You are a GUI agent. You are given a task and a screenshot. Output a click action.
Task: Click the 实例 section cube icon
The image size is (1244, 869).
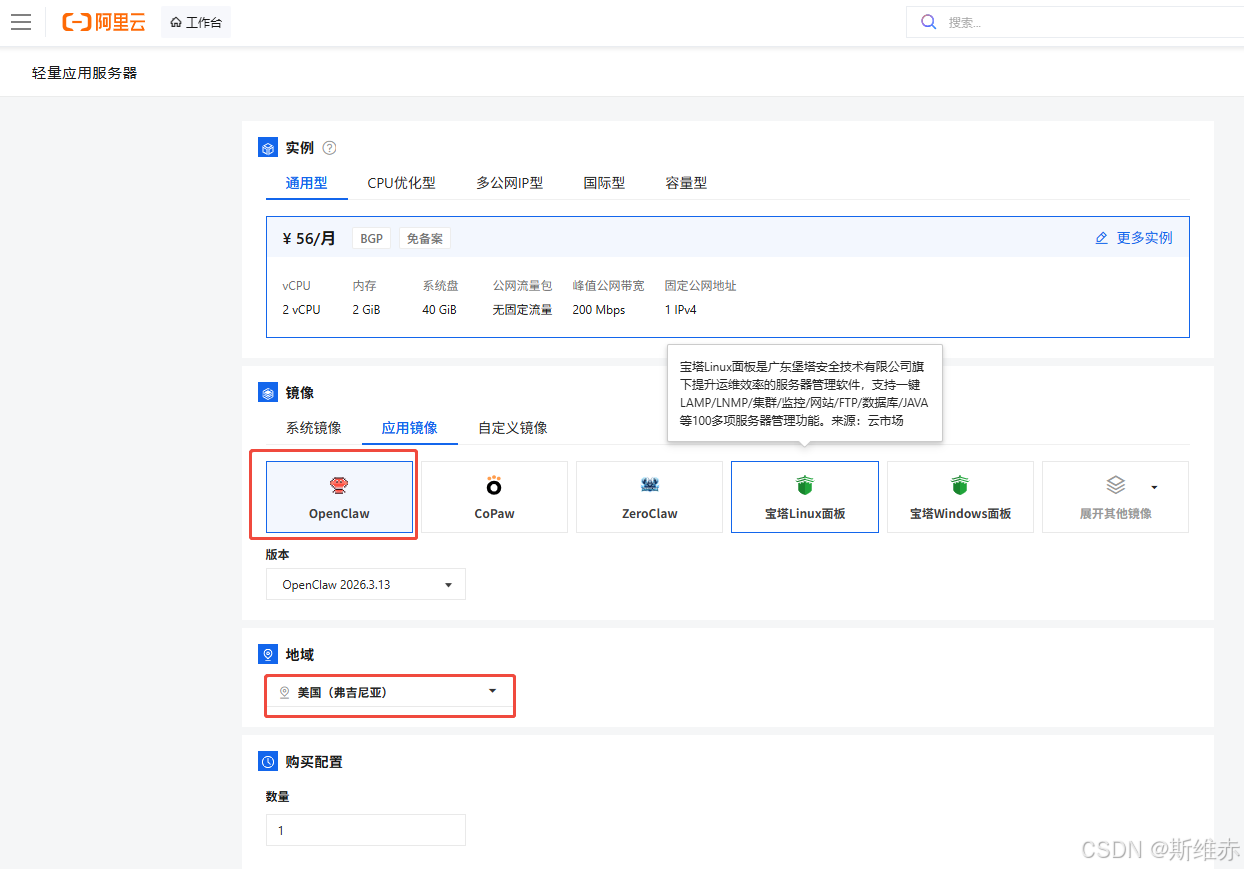point(268,148)
